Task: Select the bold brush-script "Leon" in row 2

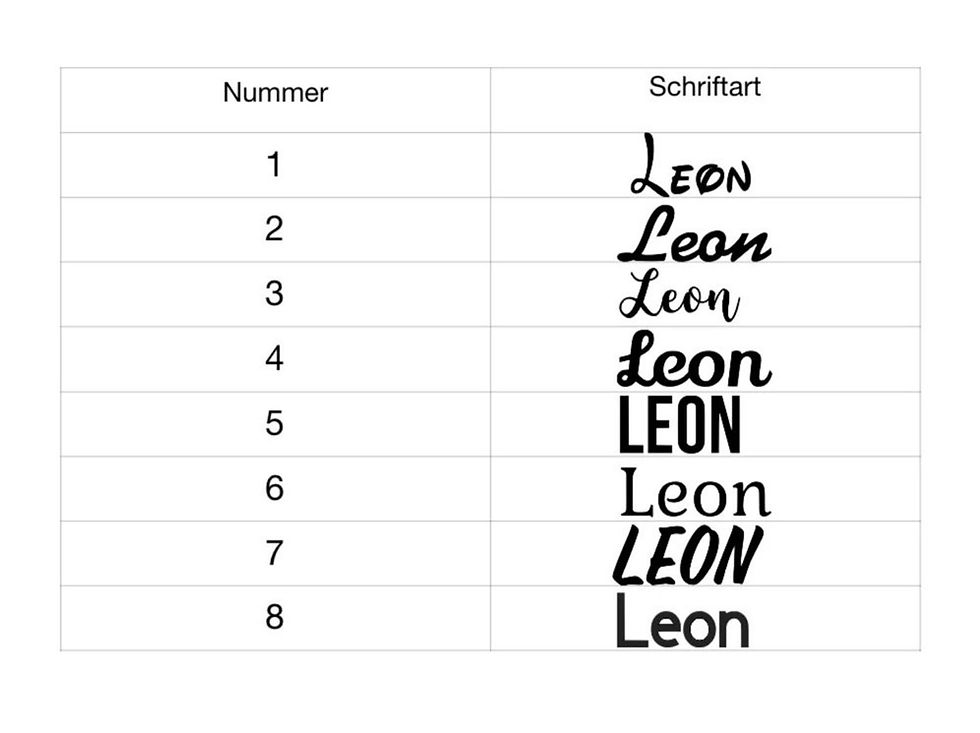Action: pos(694,237)
